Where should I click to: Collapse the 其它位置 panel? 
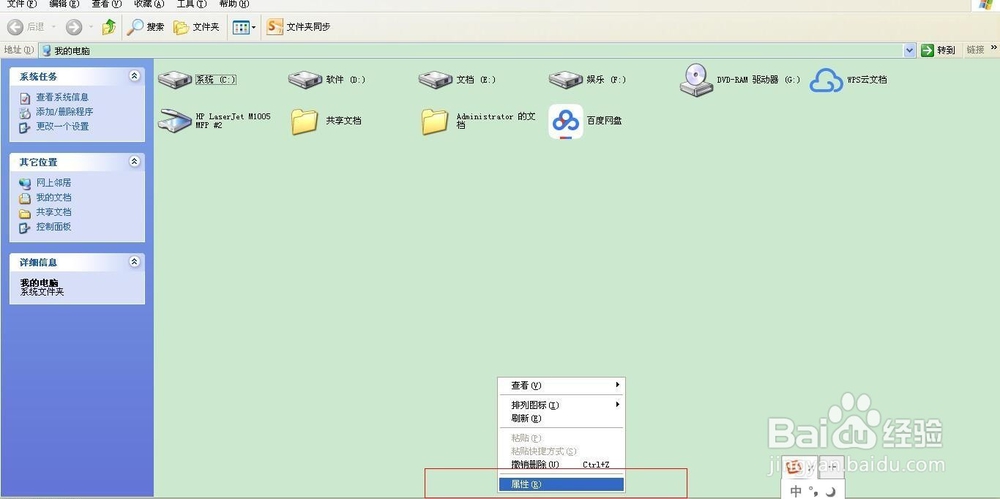(134, 161)
